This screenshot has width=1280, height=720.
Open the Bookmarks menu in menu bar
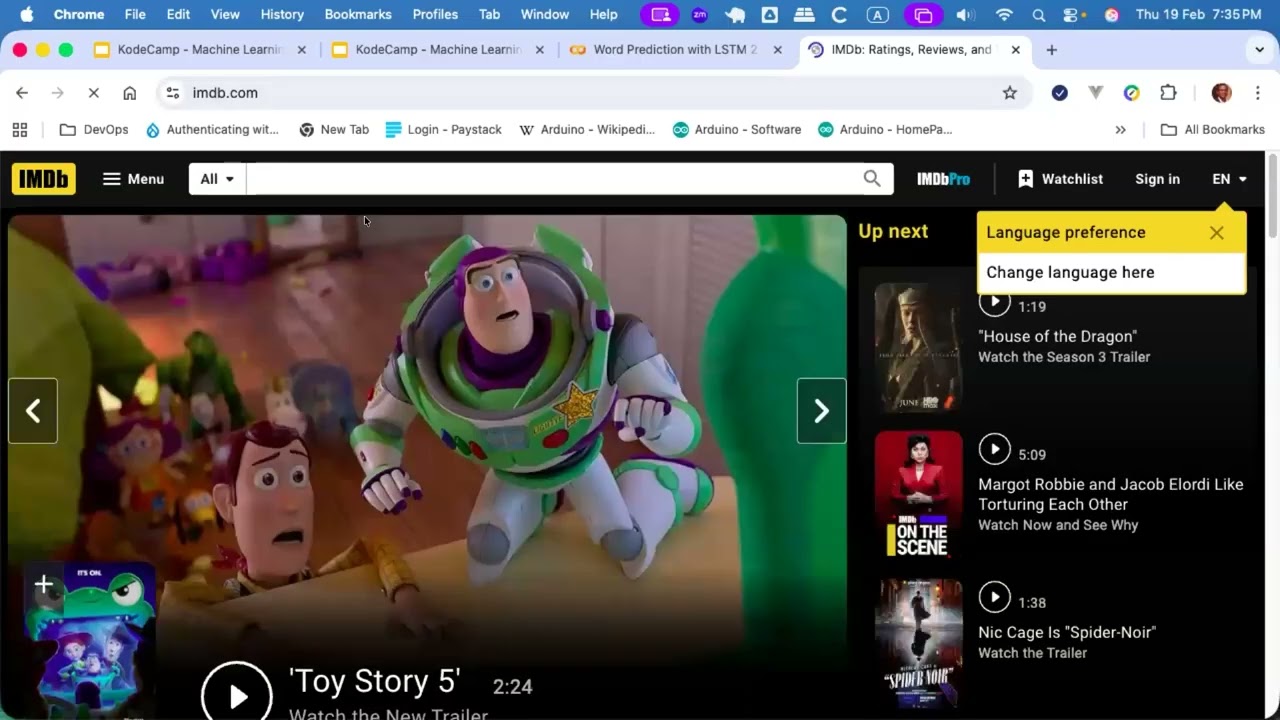(358, 15)
